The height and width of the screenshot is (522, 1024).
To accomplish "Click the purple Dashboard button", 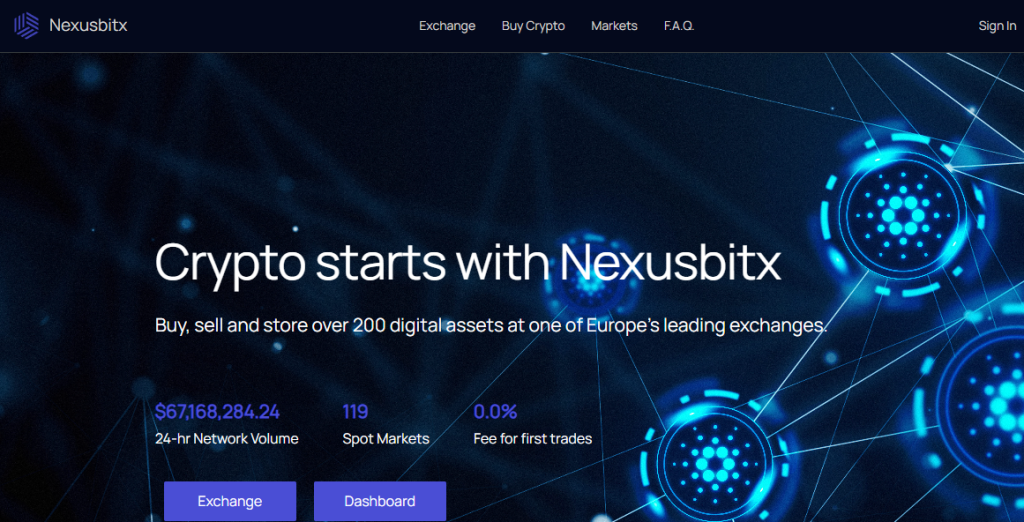I will (379, 501).
